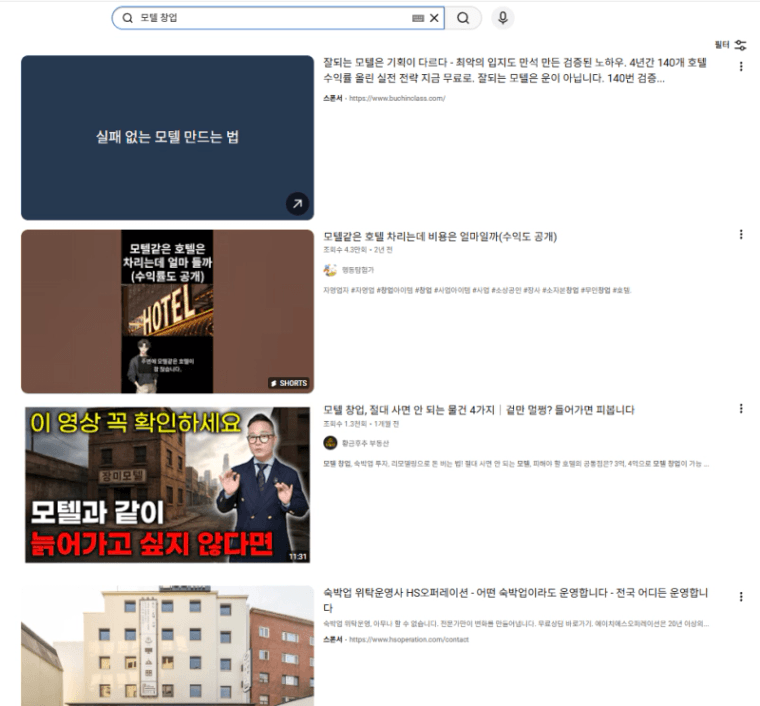Screen dimensions: 760x706
Task: Open channel name under the hotel shorts title
Action: [358, 270]
